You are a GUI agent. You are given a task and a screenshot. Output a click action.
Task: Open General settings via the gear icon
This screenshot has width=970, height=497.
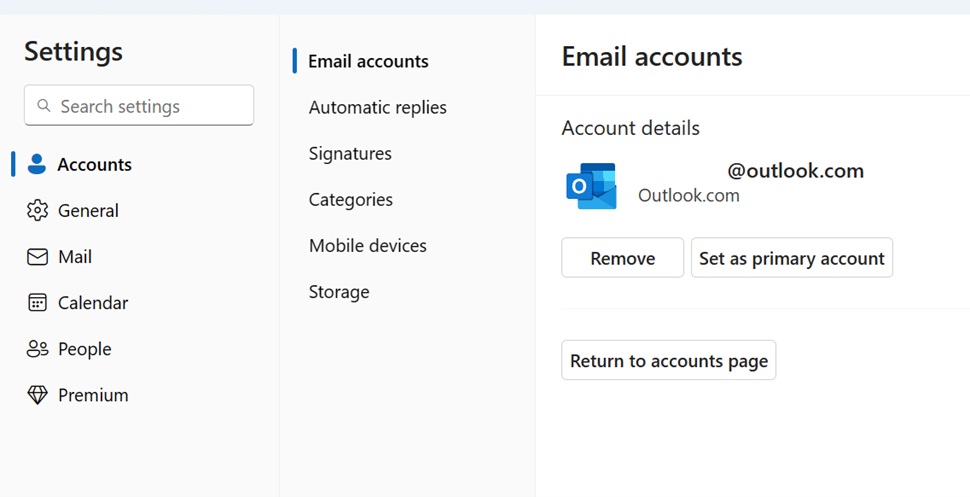tap(37, 211)
